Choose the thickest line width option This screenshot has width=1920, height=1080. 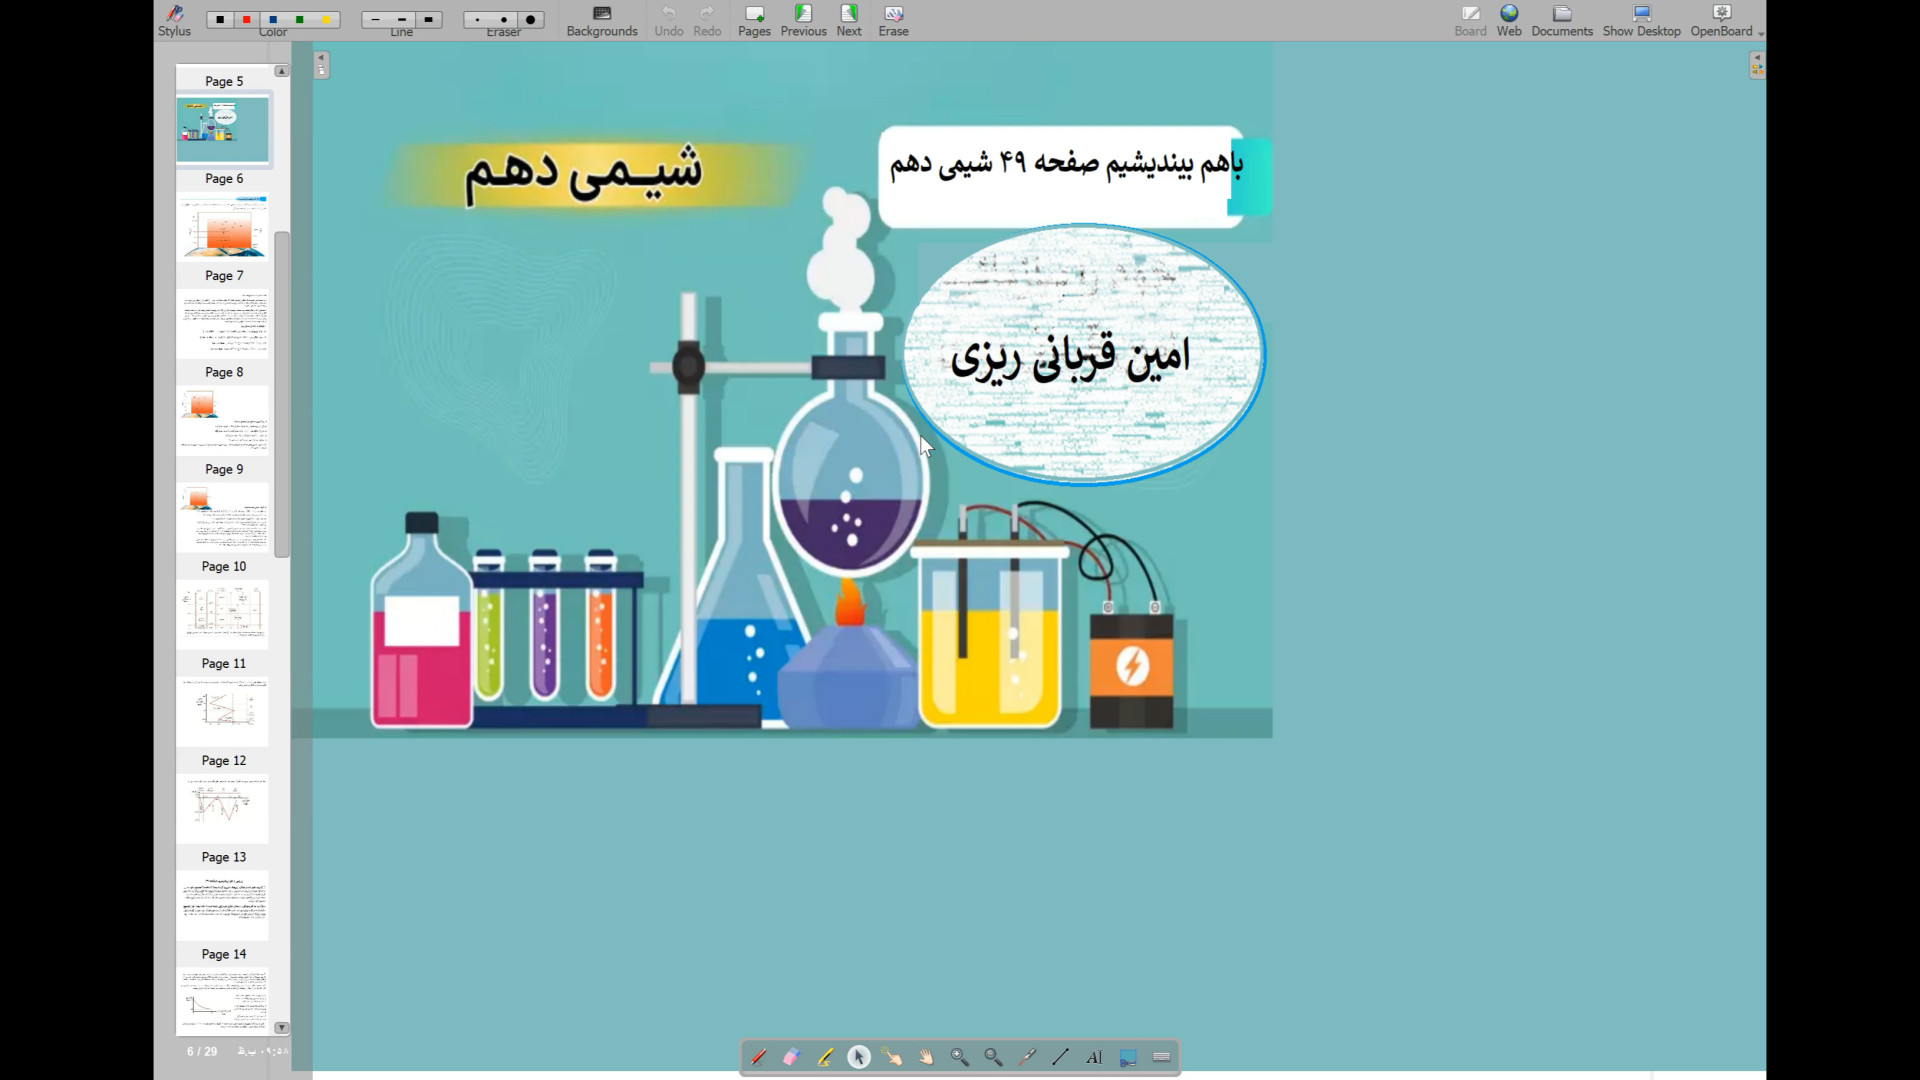point(428,19)
